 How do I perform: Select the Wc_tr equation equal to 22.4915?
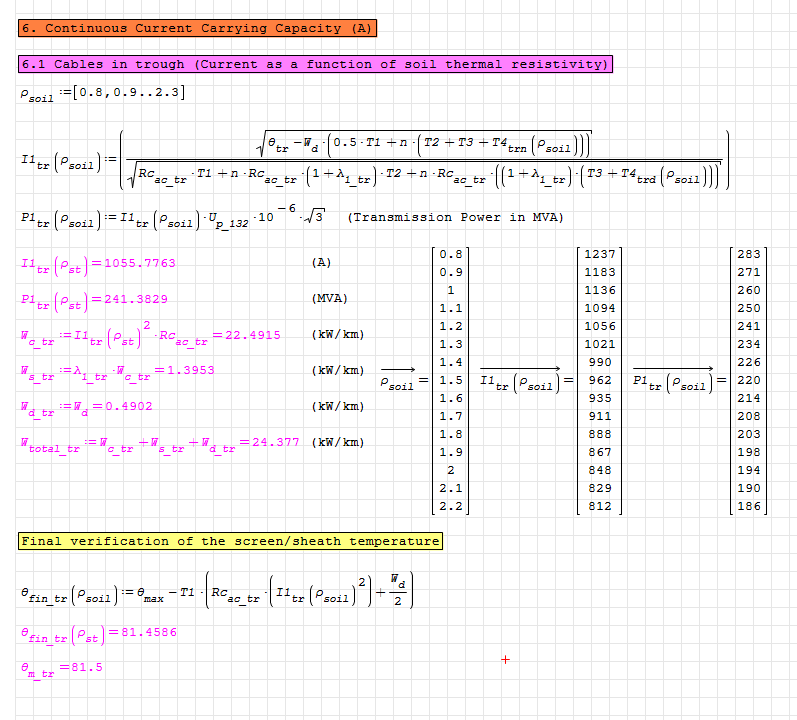pos(149,335)
